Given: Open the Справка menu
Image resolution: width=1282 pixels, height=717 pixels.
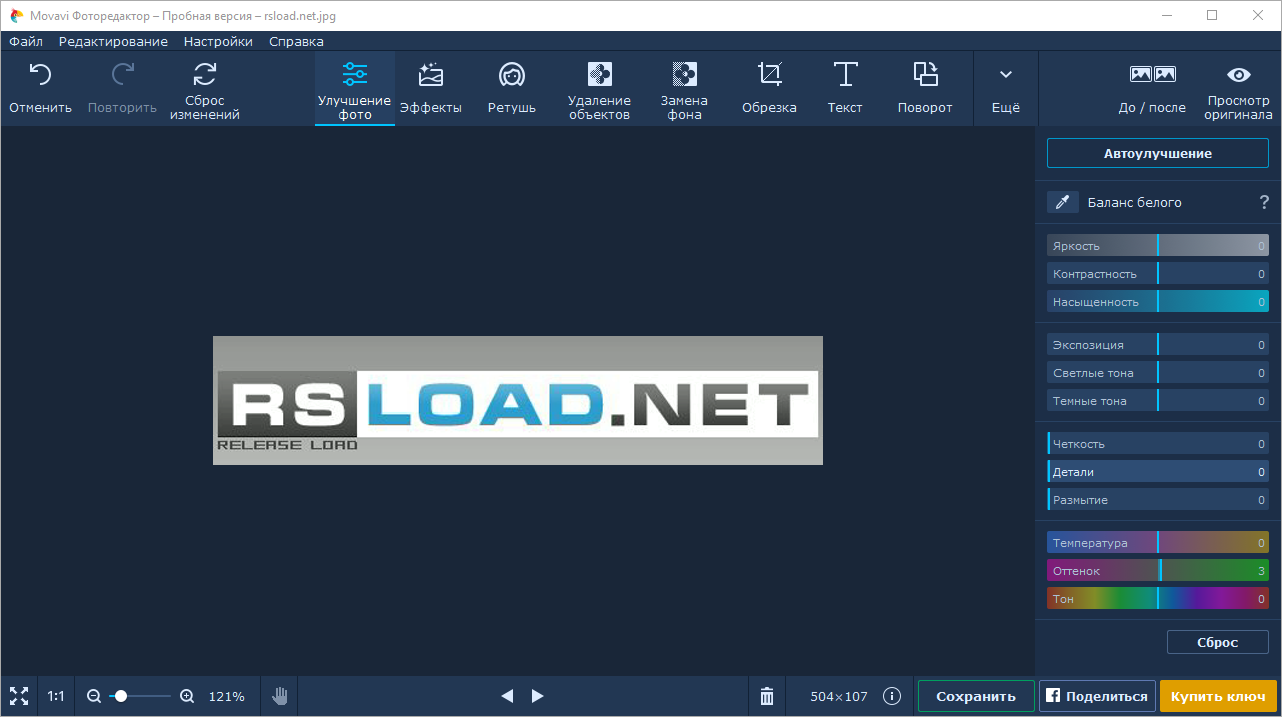Looking at the screenshot, I should 296,41.
